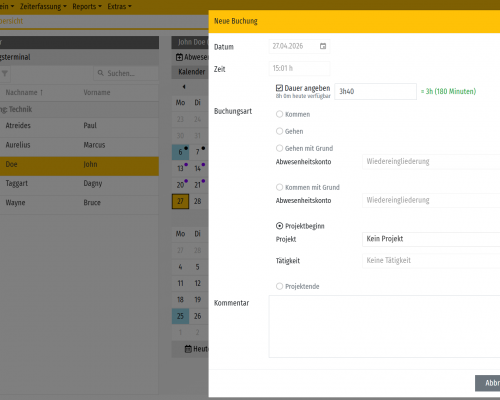500x400 pixels.
Task: Toggle the Dauer angeben checkbox
Action: 279,88
